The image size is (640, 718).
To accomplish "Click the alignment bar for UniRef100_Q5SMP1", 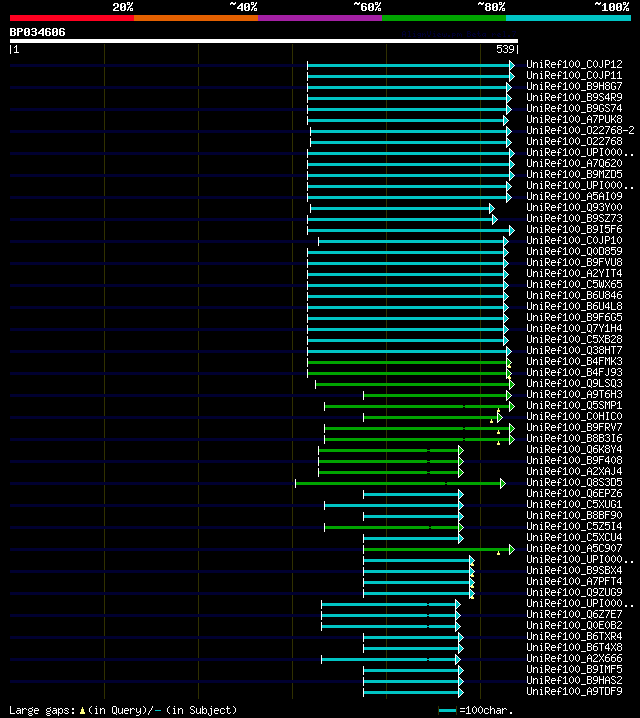I will (x=419, y=406).
